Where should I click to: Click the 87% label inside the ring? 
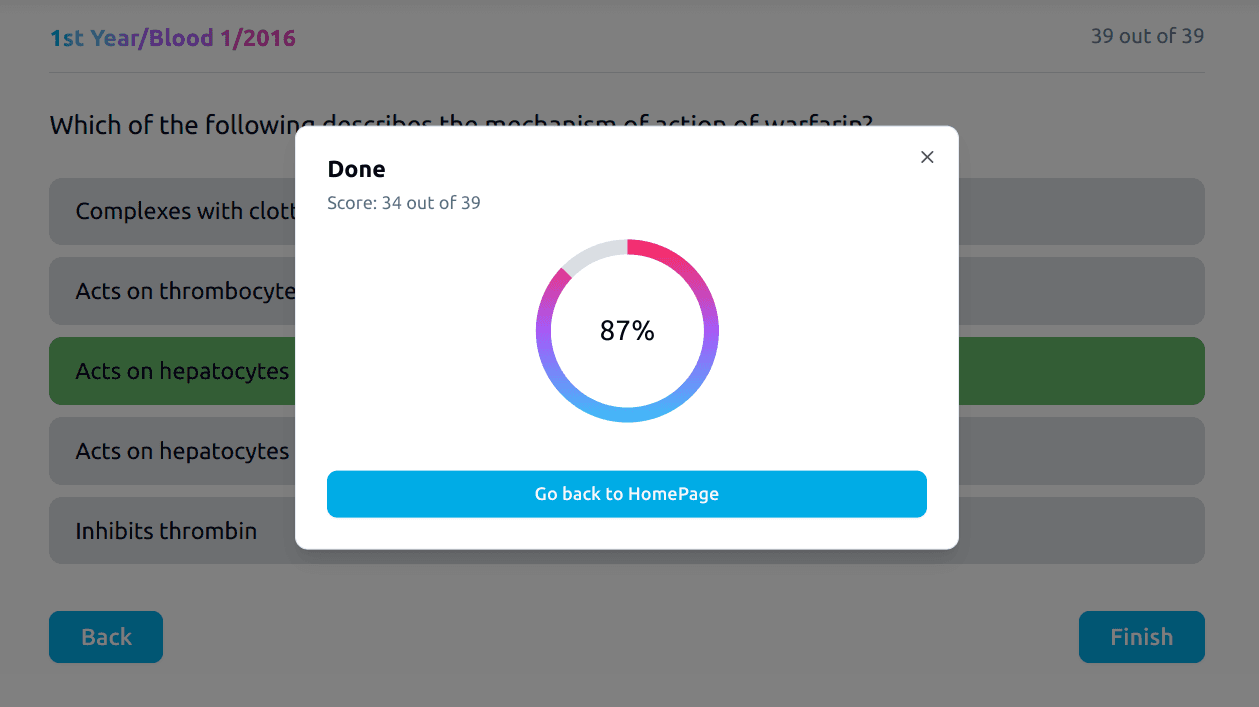(627, 331)
